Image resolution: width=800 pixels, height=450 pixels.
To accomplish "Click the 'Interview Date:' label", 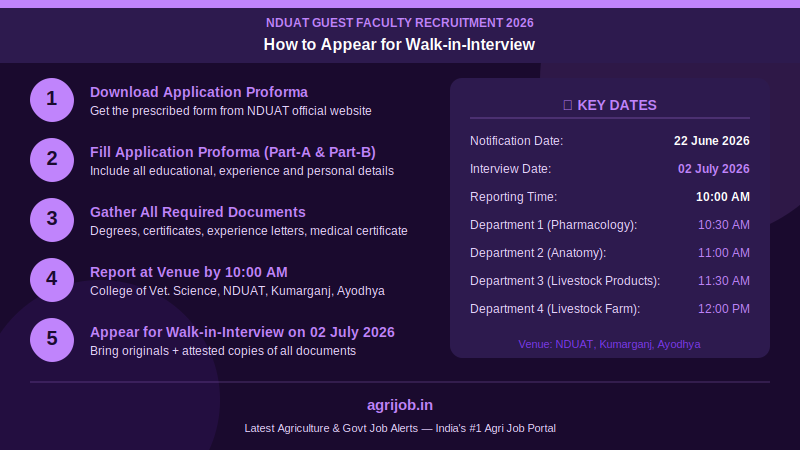I will [510, 169].
